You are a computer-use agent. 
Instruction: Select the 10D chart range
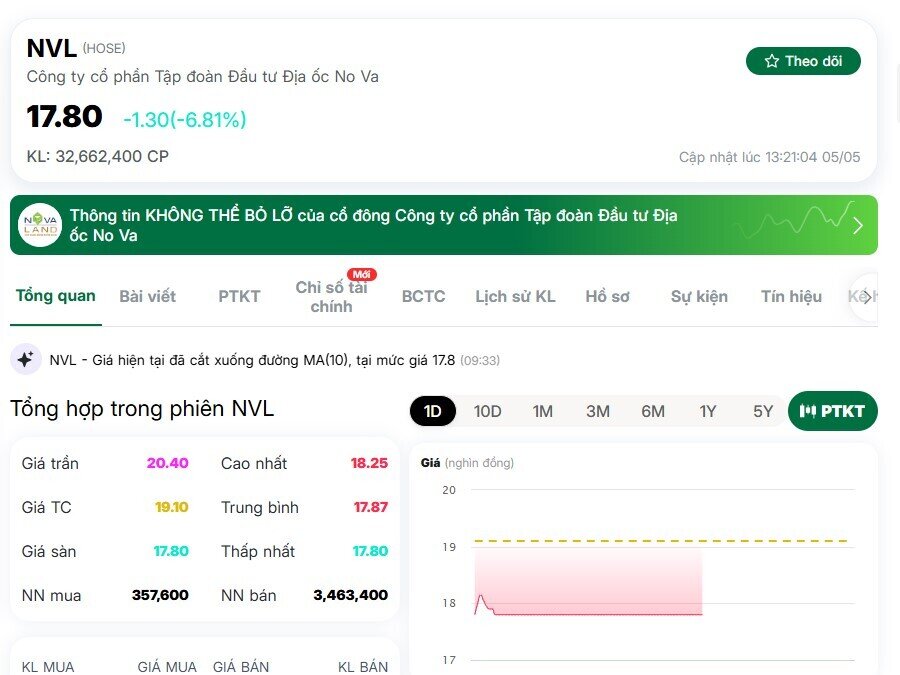pyautogui.click(x=487, y=411)
